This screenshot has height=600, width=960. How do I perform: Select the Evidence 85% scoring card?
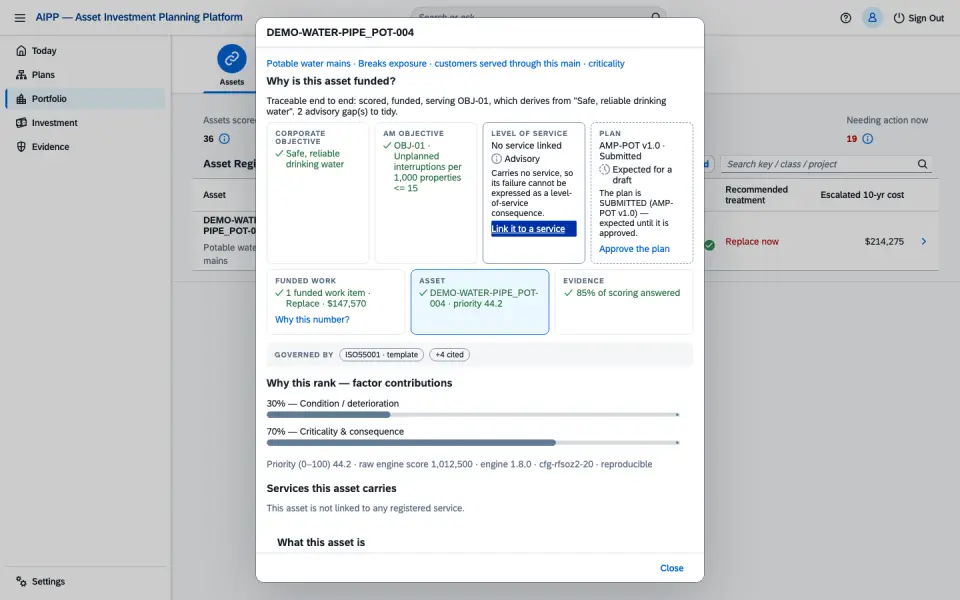tap(624, 302)
